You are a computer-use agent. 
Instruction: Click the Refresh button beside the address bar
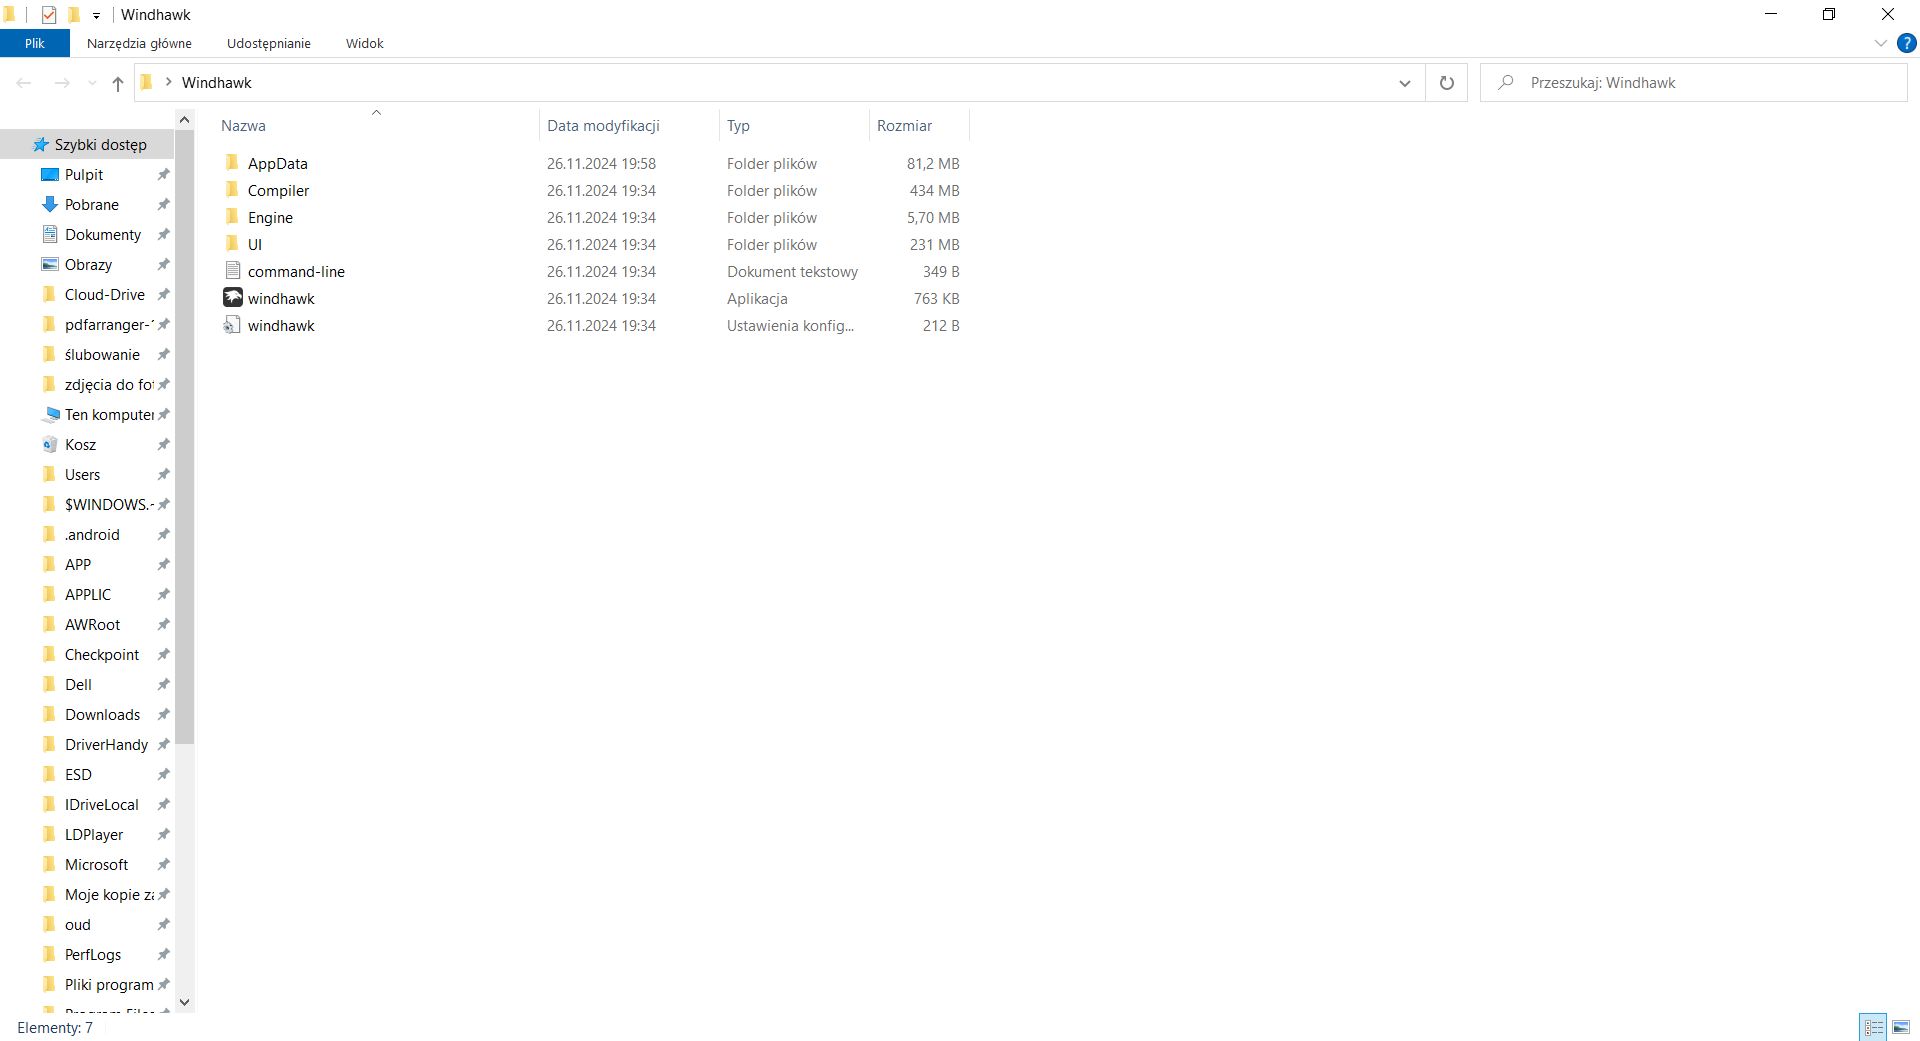pos(1446,83)
